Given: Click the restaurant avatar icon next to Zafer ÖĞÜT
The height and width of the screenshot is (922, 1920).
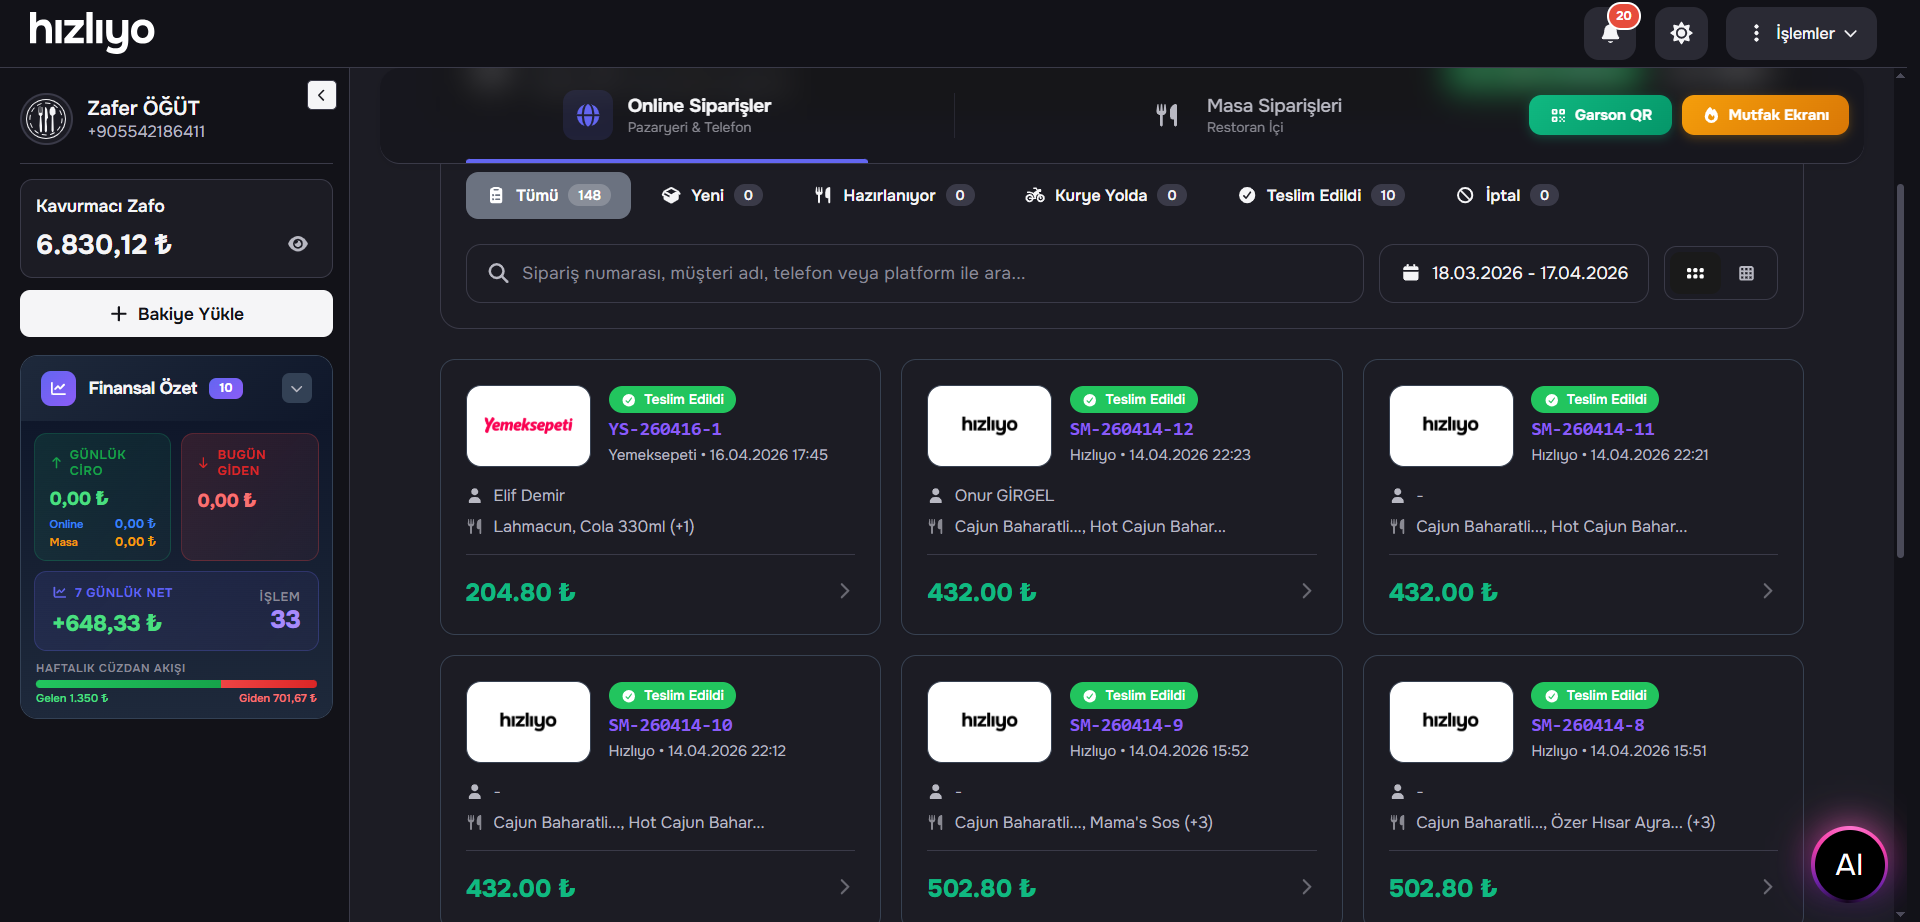Looking at the screenshot, I should pos(46,119).
